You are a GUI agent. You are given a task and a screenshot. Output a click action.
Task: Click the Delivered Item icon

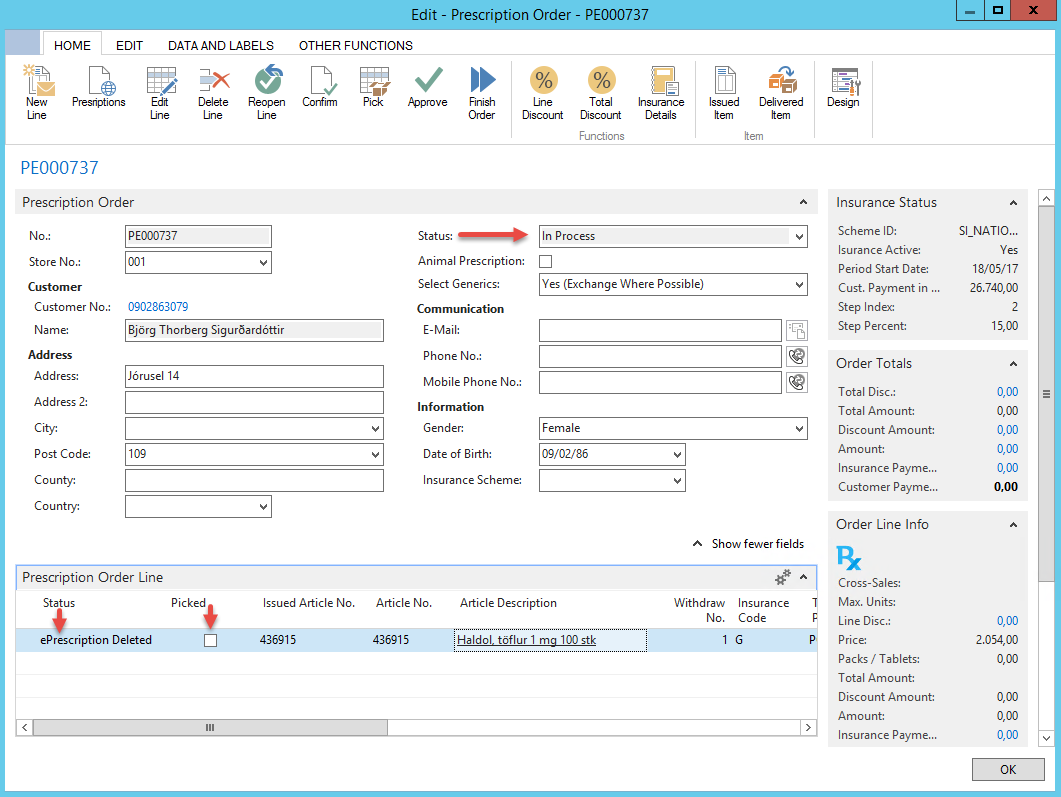click(781, 84)
